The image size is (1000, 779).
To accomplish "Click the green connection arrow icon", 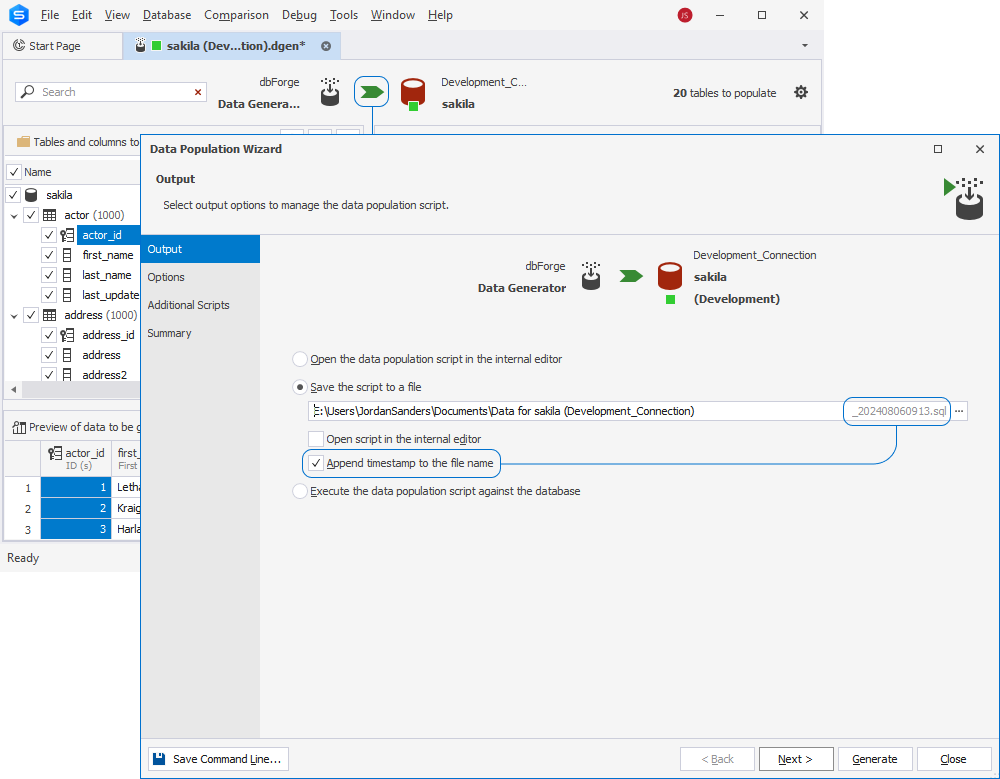I will 371,91.
